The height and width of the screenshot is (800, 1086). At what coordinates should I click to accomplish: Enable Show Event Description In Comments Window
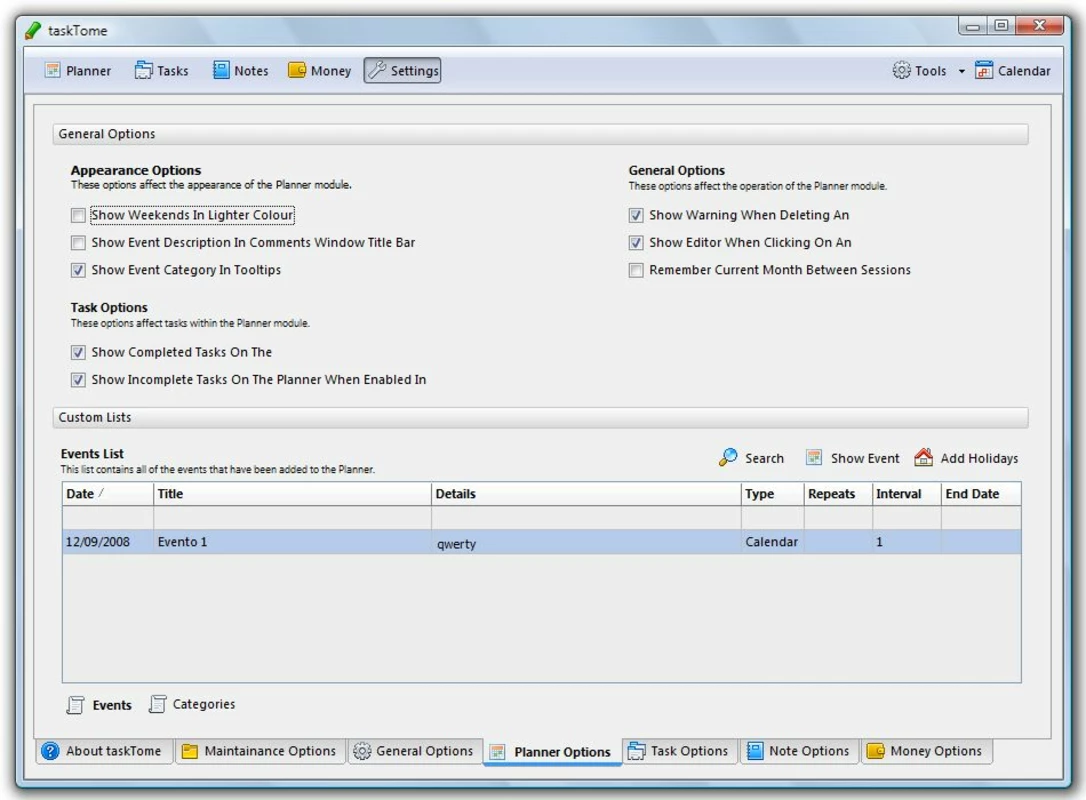tap(78, 243)
